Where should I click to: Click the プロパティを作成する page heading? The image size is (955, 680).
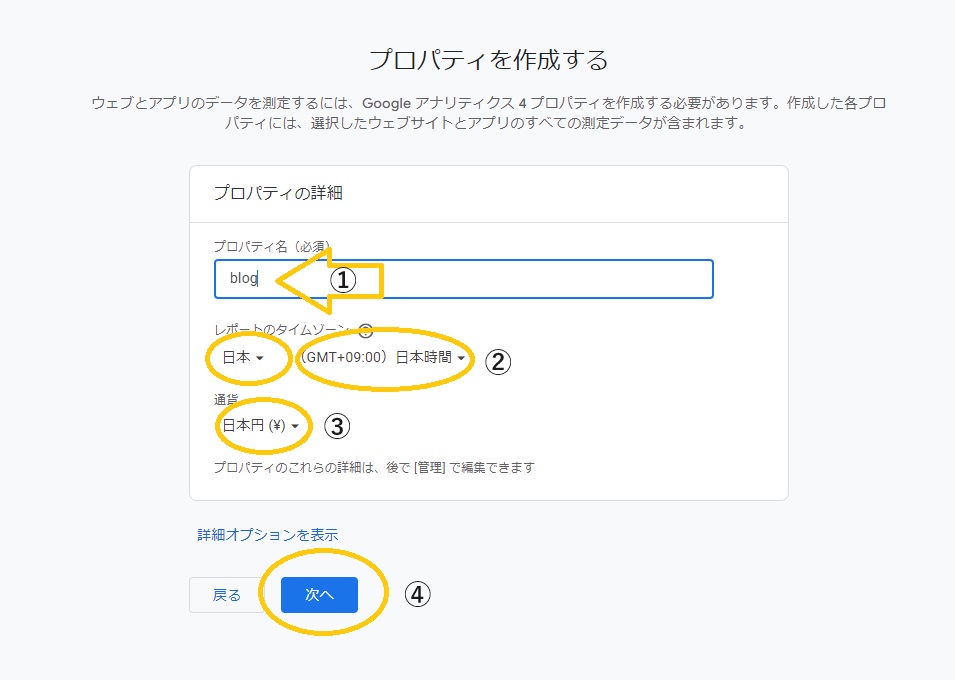point(488,60)
